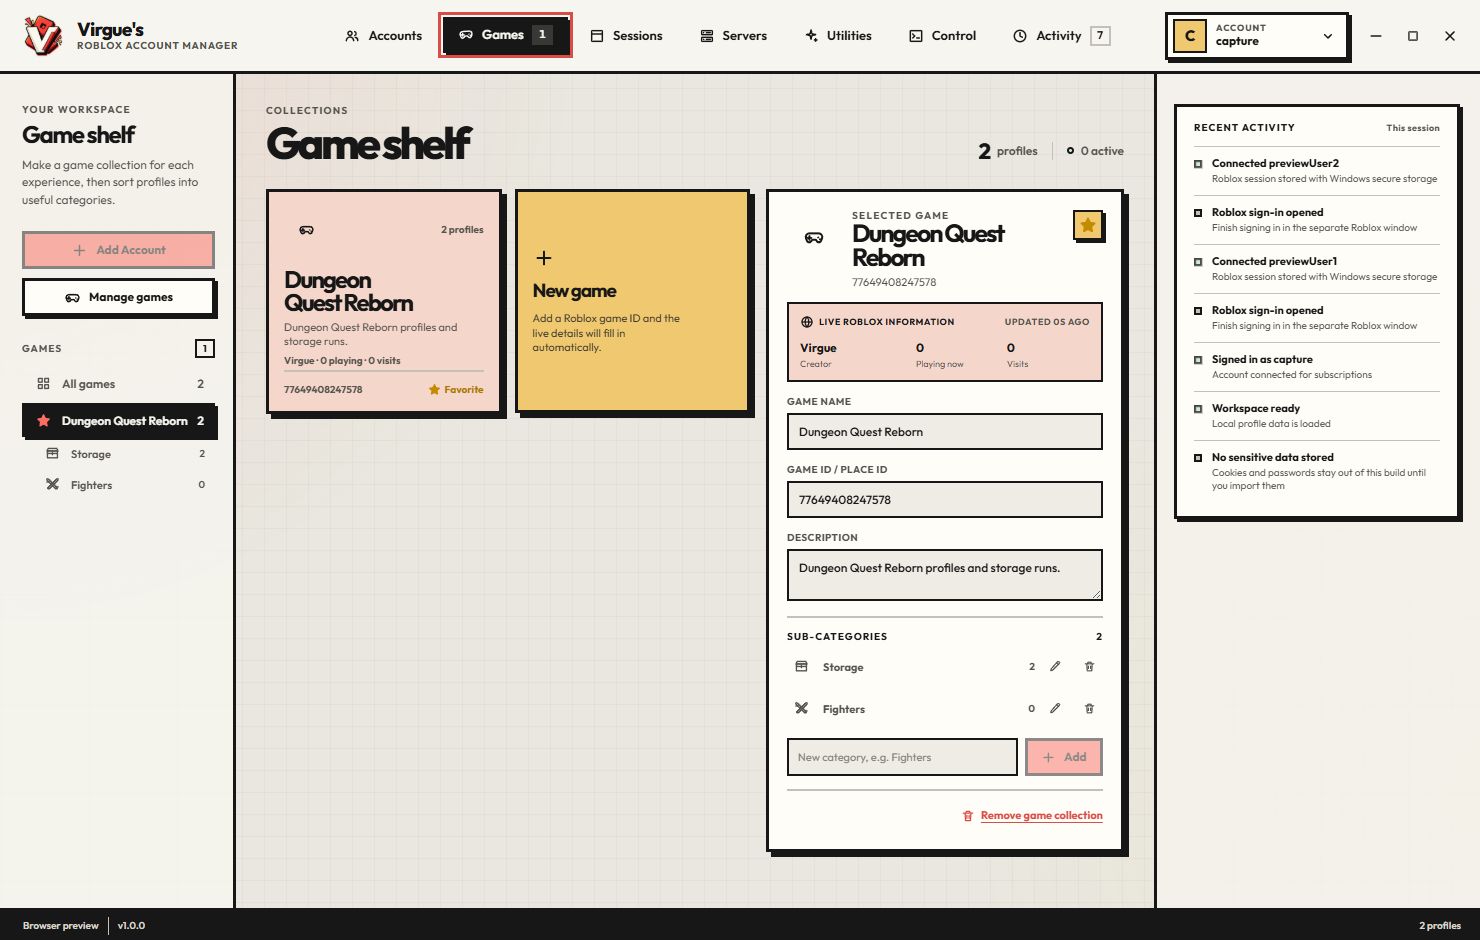Click the 0 active status indicator
1480x940 pixels.
[1095, 151]
